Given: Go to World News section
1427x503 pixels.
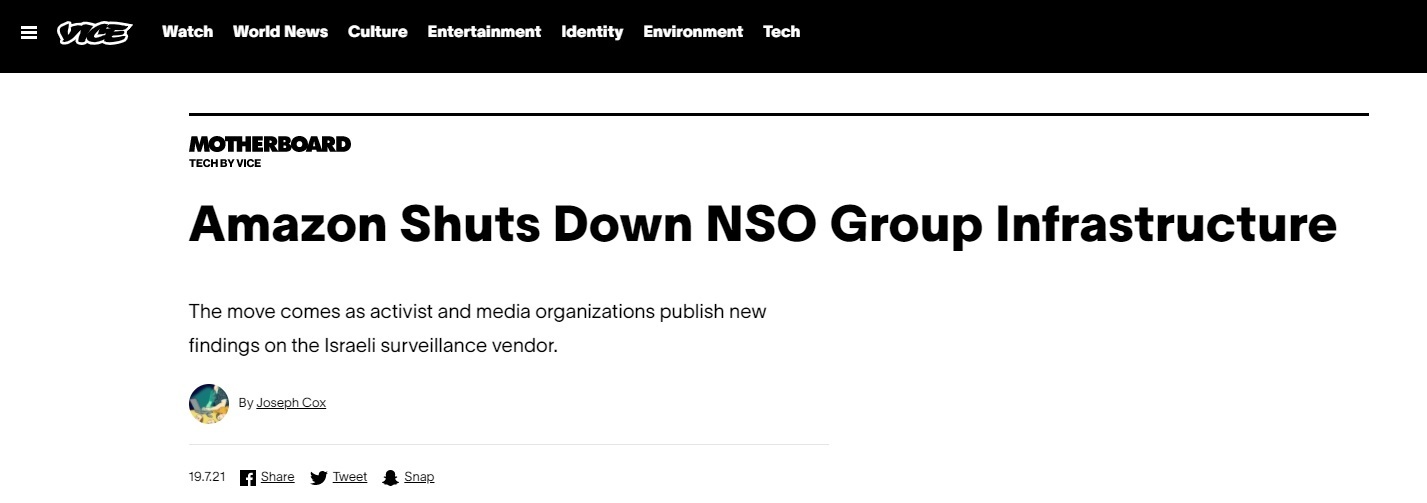Looking at the screenshot, I should 280,32.
